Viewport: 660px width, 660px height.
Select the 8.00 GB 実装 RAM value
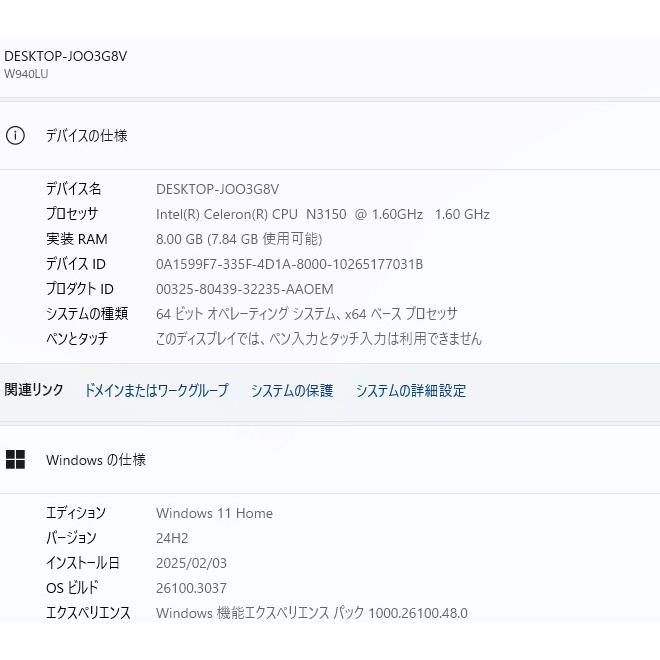coord(239,239)
